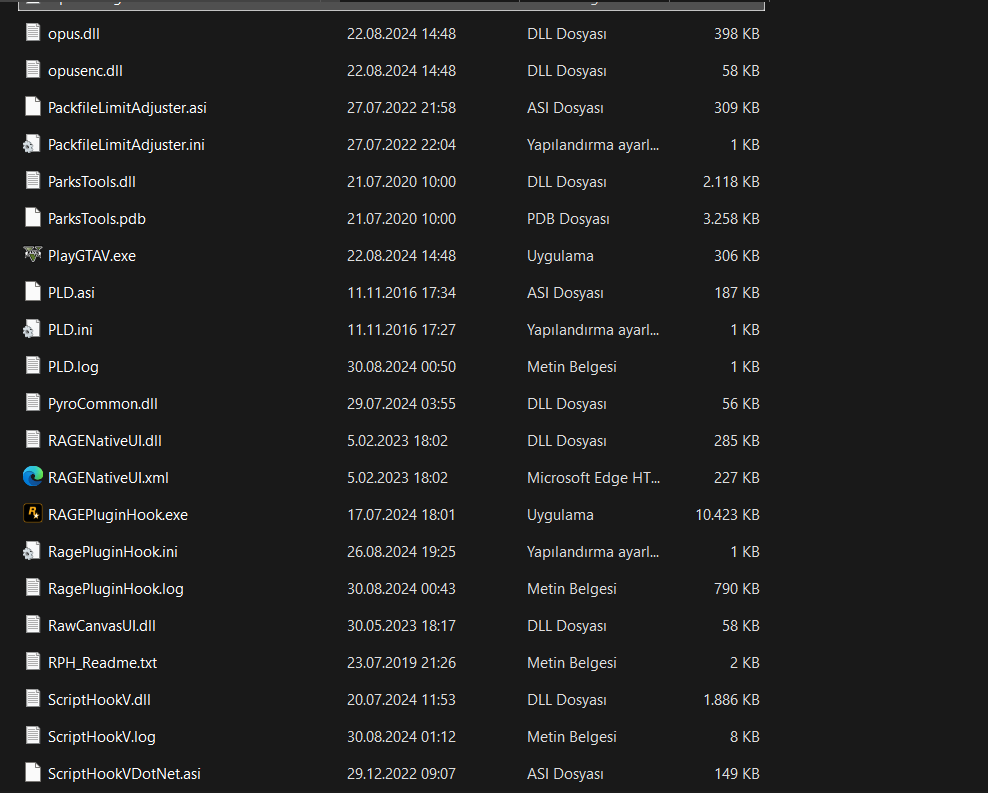Viewport: 988px width, 793px height.
Task: Click the RagePluginHook.ini config file icon
Action: pos(32,551)
